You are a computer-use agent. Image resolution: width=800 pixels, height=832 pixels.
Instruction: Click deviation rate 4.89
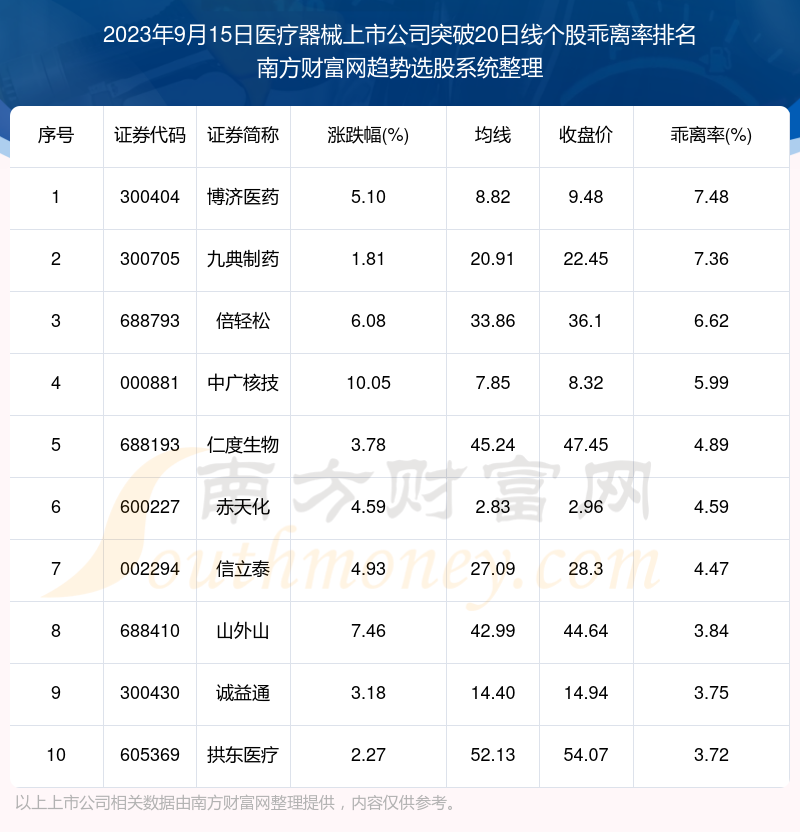tap(711, 445)
